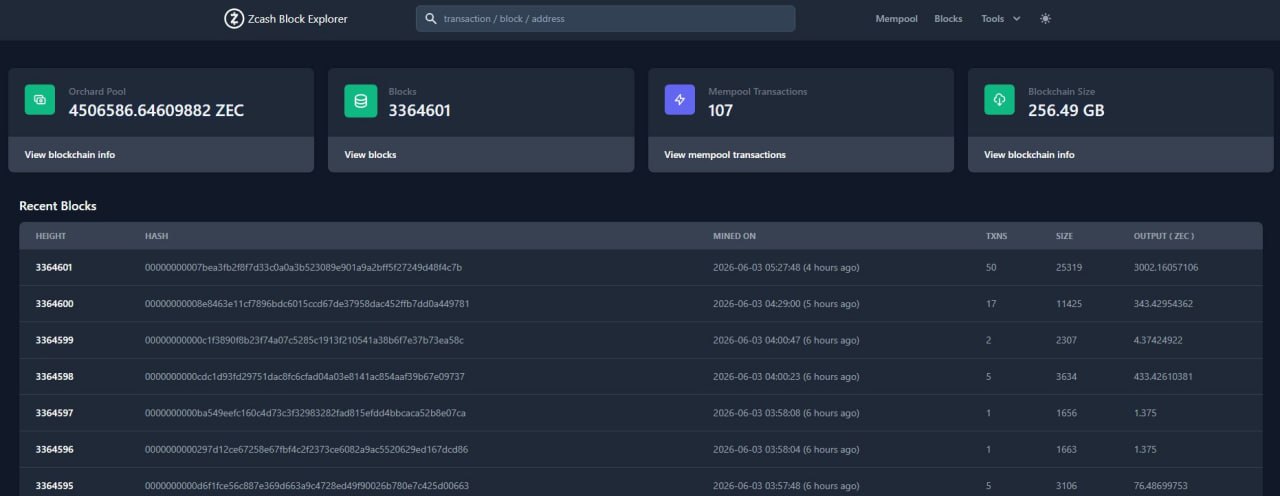Image resolution: width=1280 pixels, height=496 pixels.
Task: Click the View blocks link
Action: point(370,155)
